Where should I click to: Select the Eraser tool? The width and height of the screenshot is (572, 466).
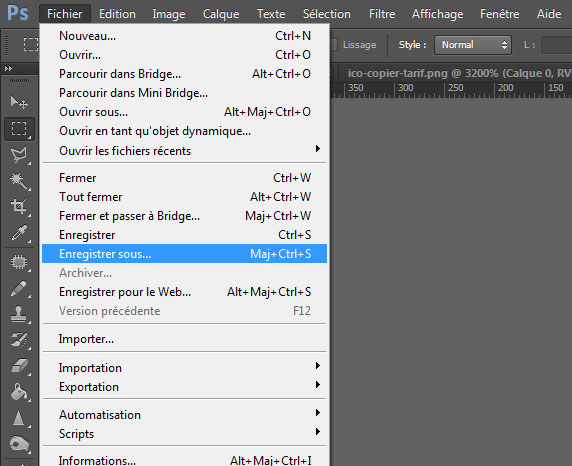click(x=19, y=366)
